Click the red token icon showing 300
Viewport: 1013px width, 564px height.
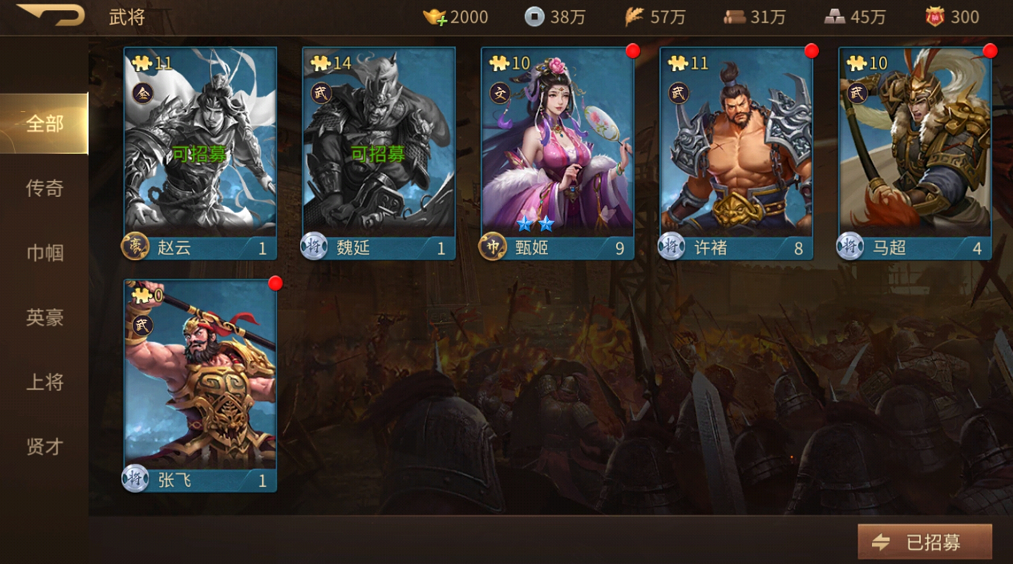[934, 17]
